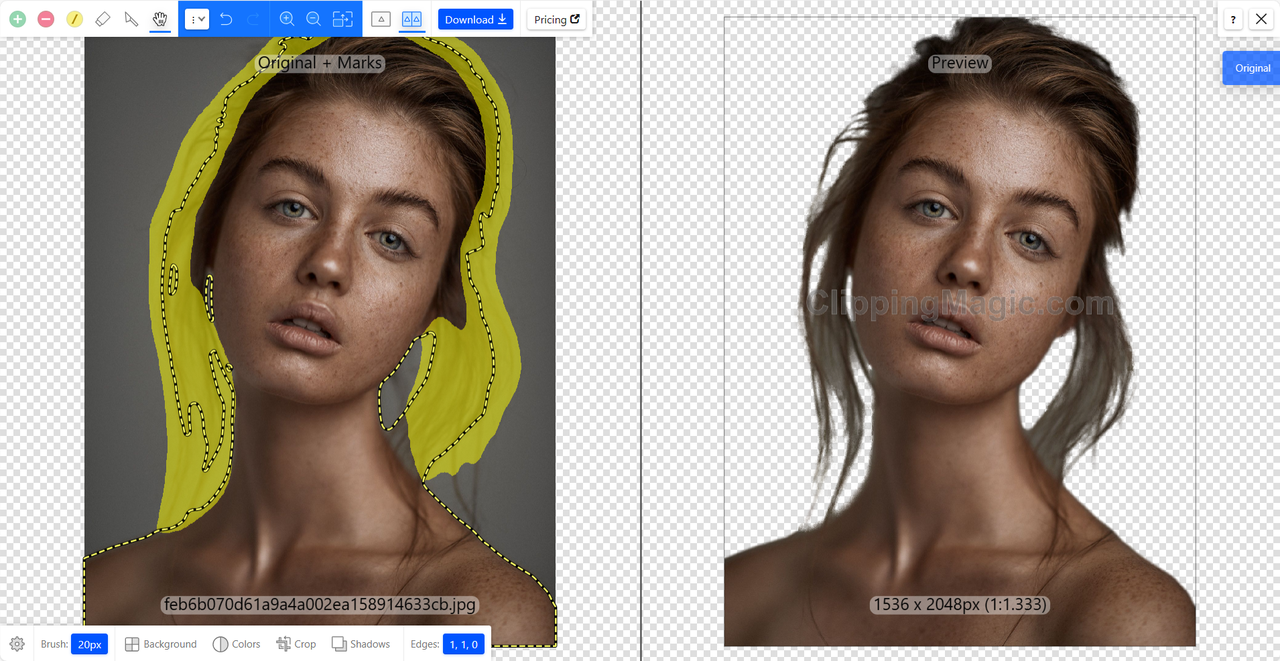Viewport: 1280px width, 661px height.
Task: Zoom out of the image
Action: coord(314,19)
